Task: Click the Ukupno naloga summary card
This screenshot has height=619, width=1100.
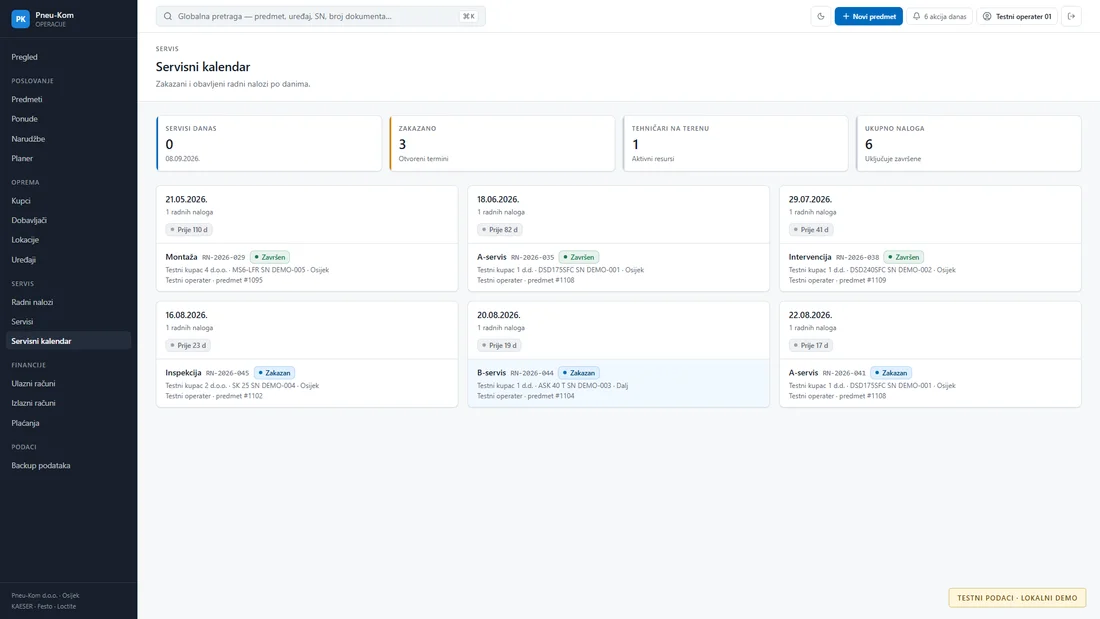Action: [969, 143]
